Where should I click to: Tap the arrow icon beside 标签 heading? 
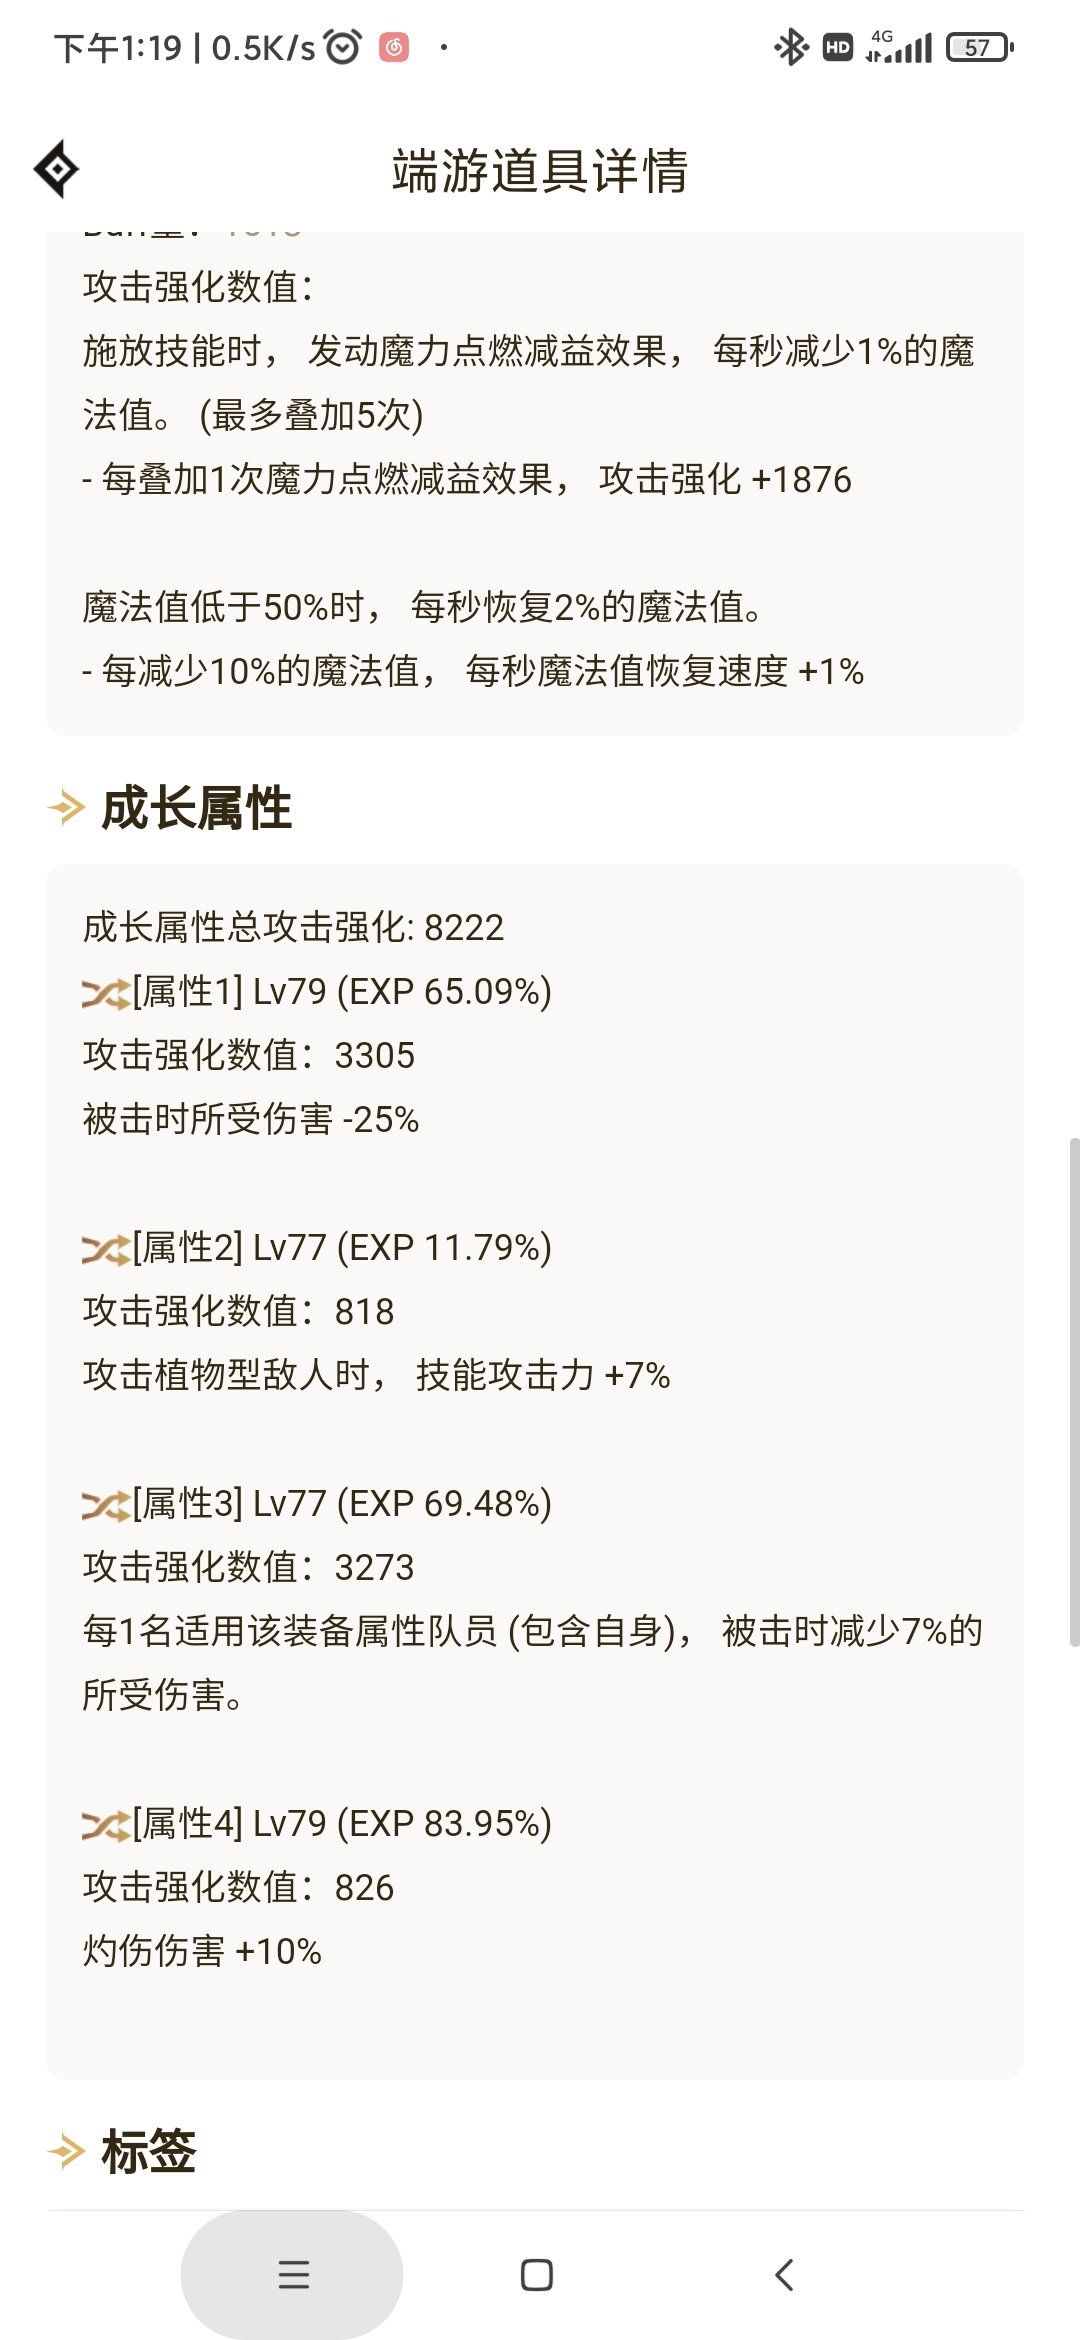67,2151
